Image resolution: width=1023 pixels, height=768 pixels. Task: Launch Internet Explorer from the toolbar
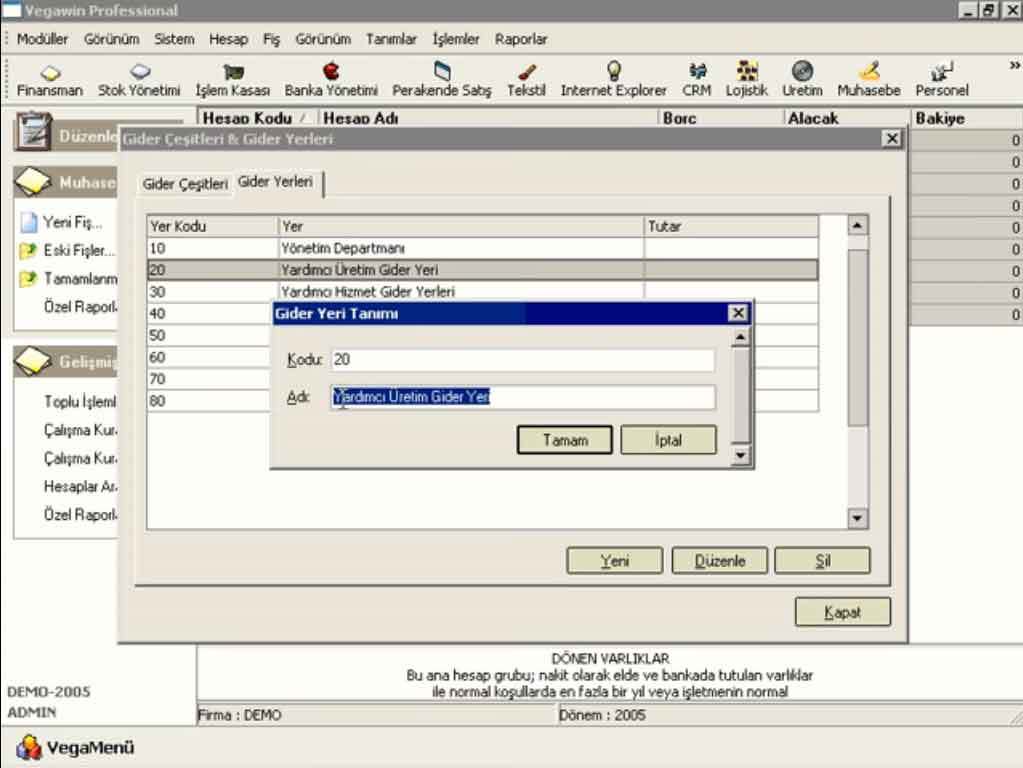pos(613,80)
